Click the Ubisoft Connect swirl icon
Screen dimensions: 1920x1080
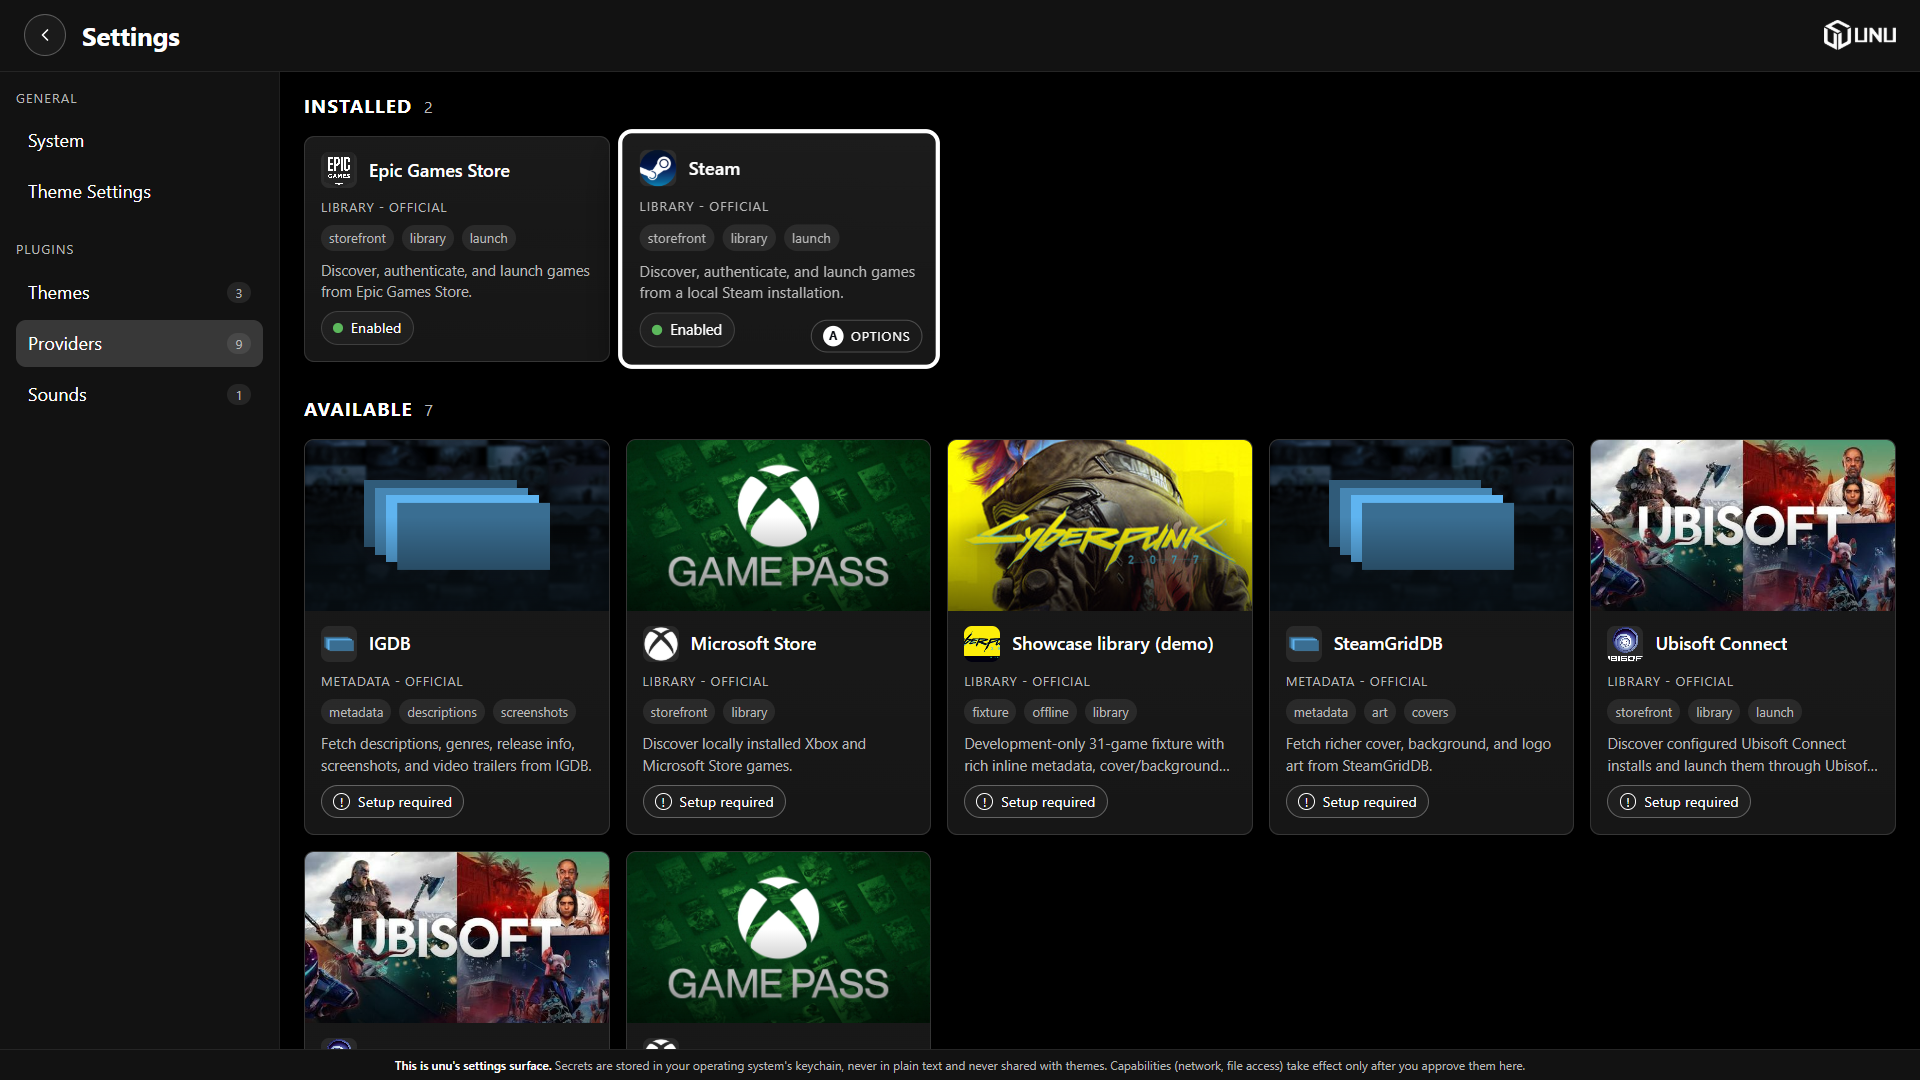pos(1625,644)
